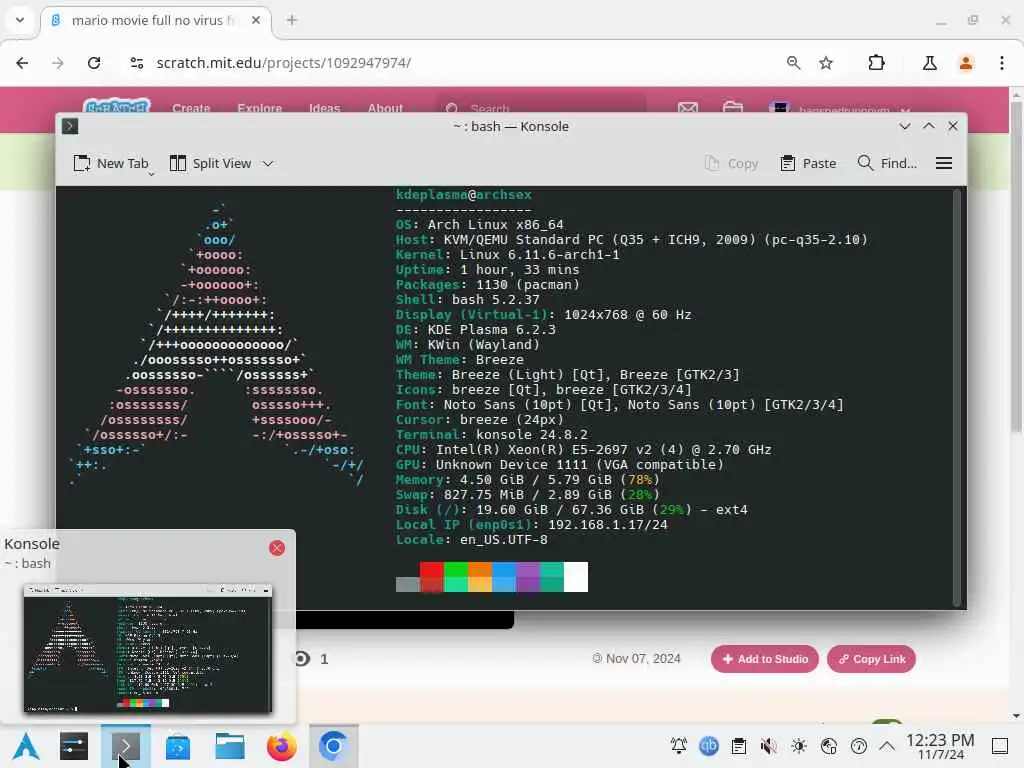Image resolution: width=1024 pixels, height=768 pixels.
Task: Open the network tray icon
Action: [829, 746]
